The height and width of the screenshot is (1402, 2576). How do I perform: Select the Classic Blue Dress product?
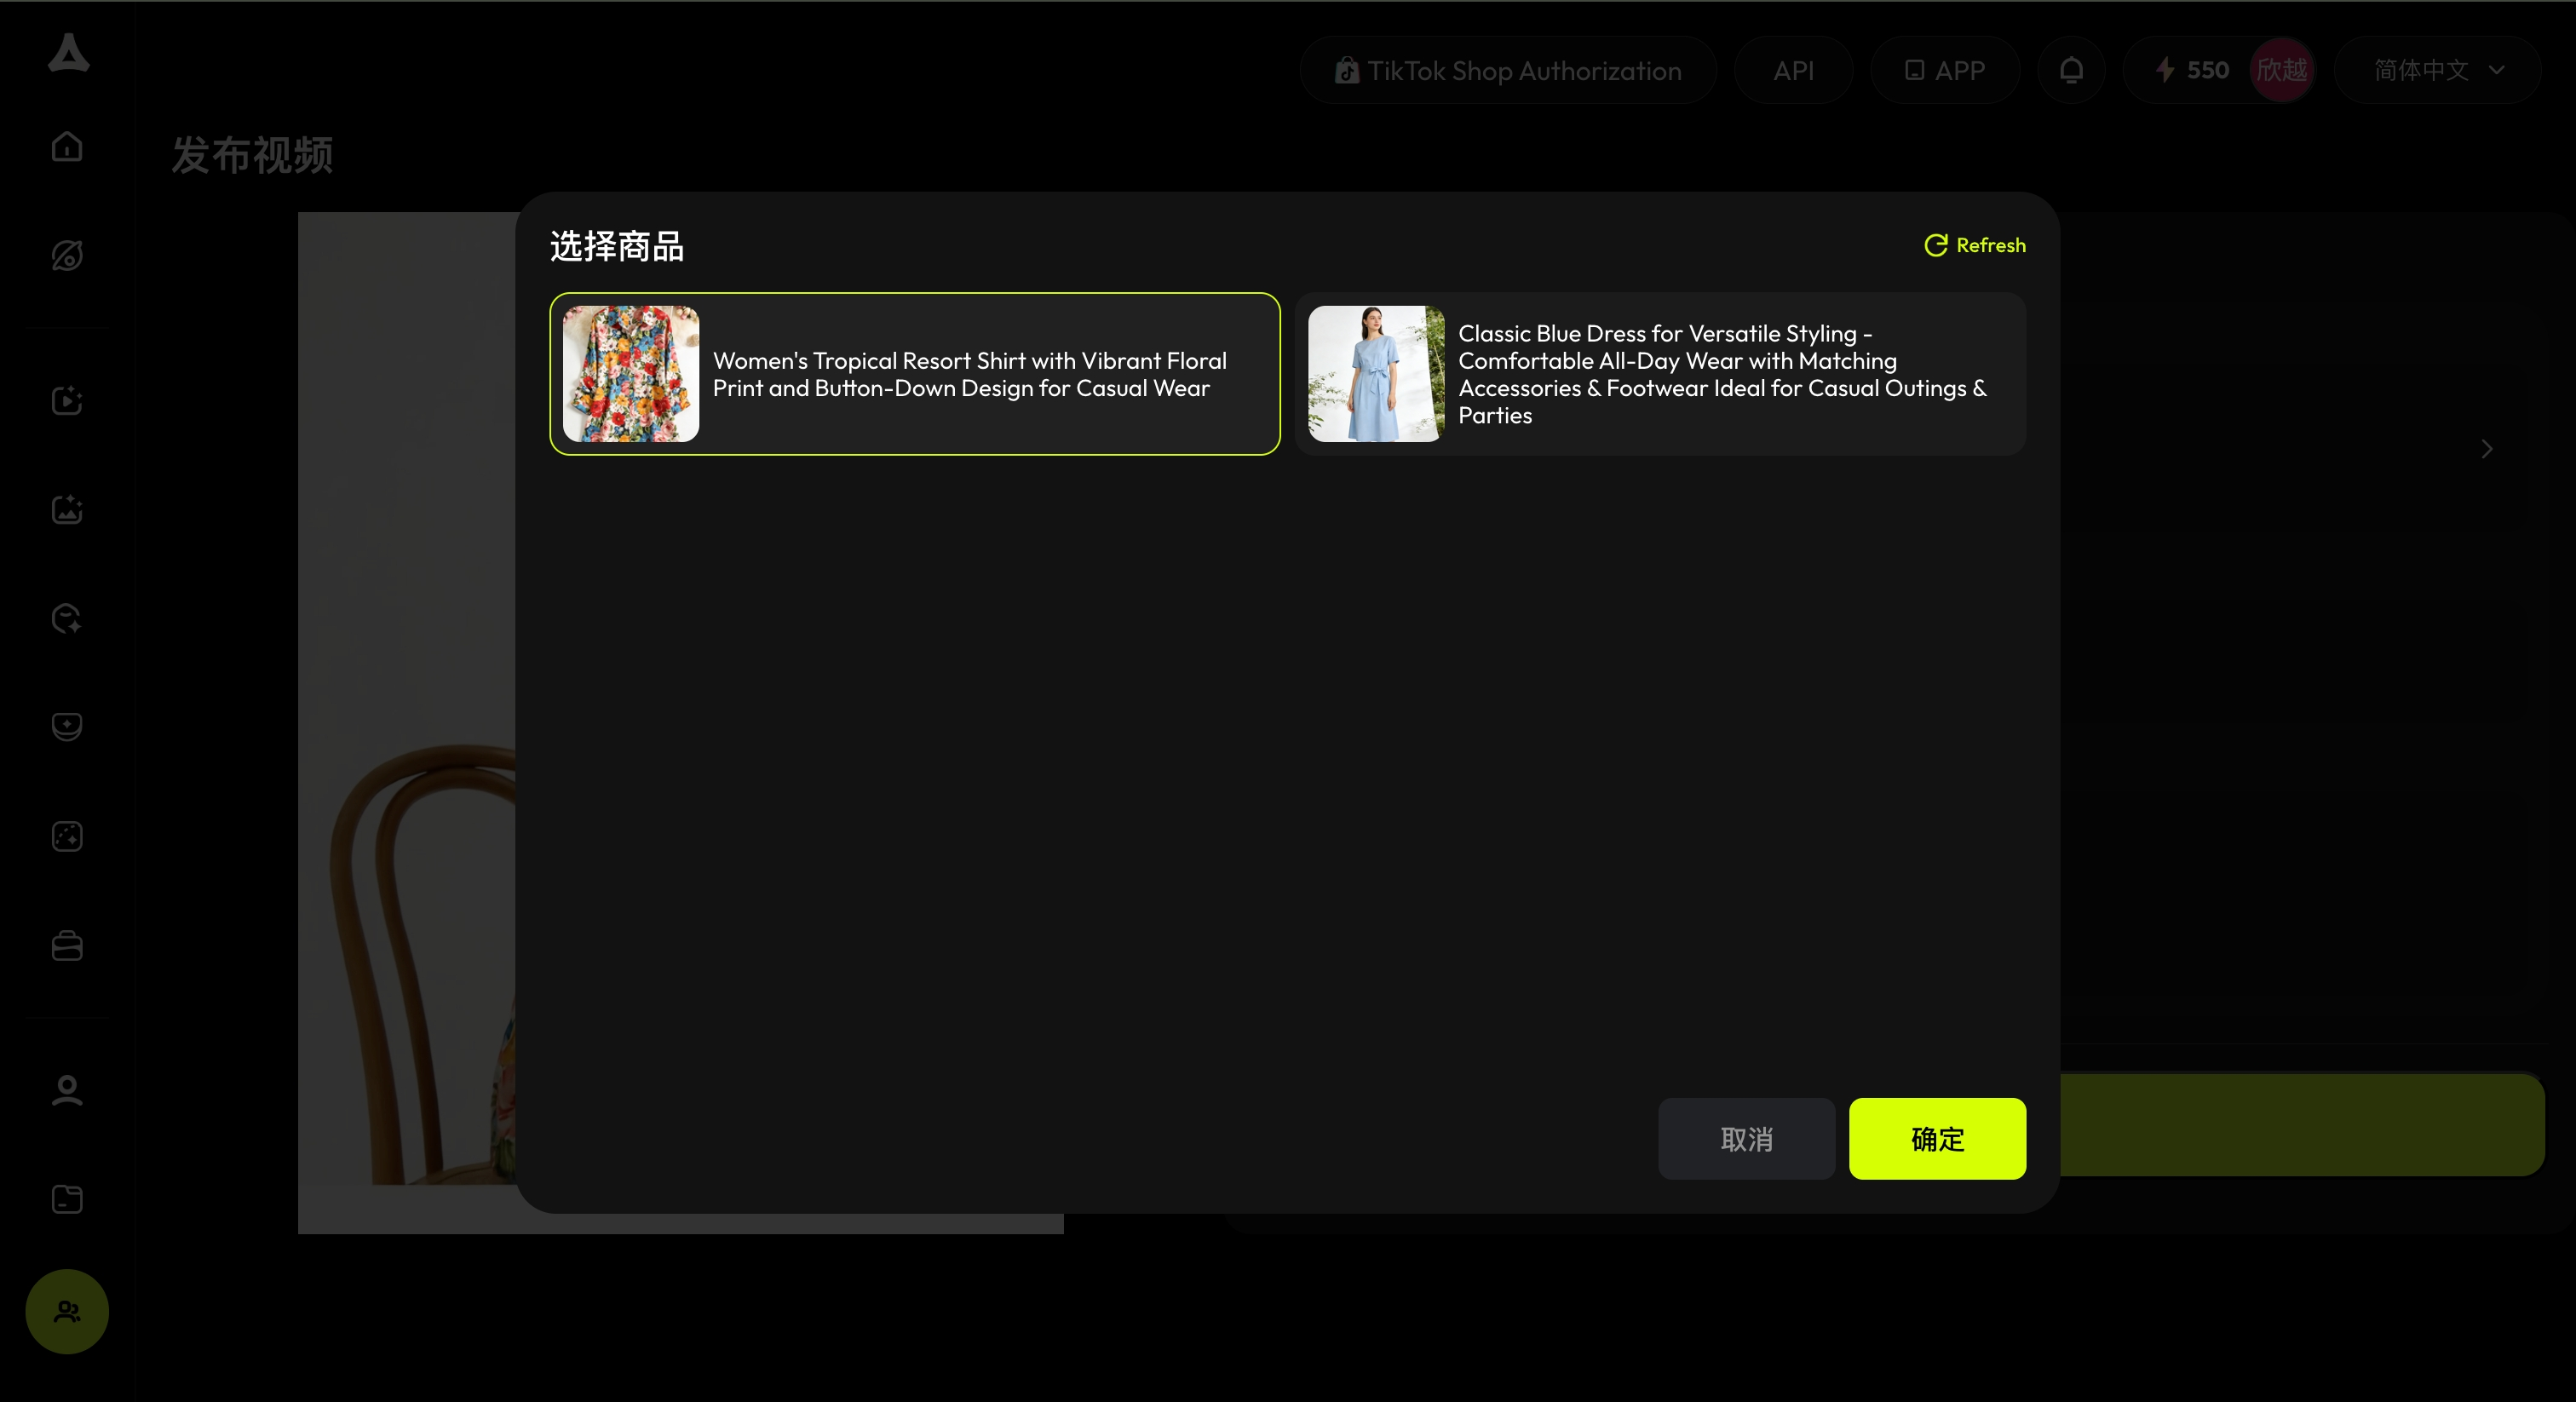(x=1722, y=374)
